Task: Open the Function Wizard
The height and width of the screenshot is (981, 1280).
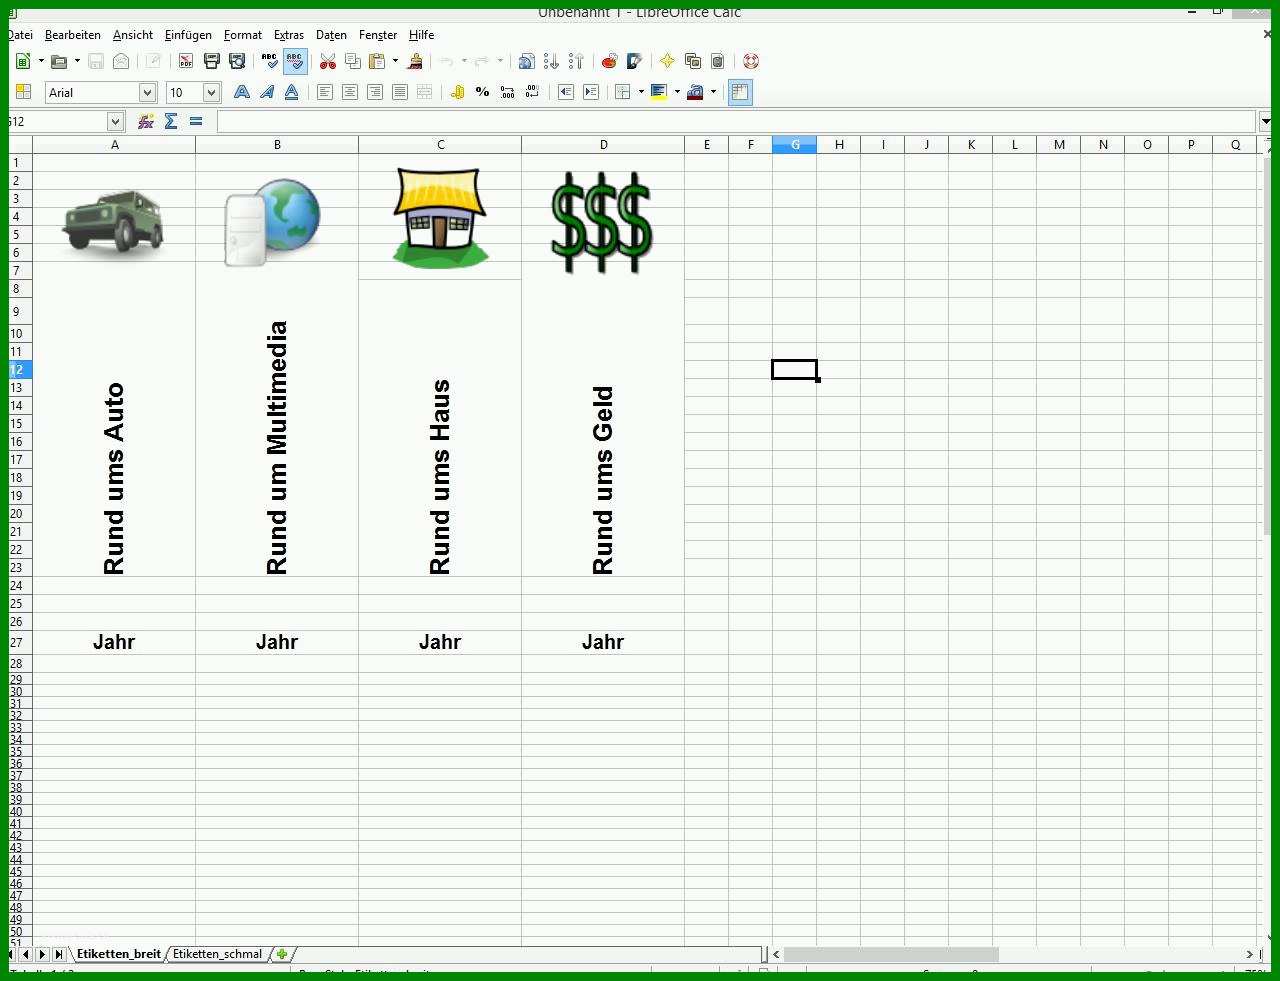Action: click(146, 121)
